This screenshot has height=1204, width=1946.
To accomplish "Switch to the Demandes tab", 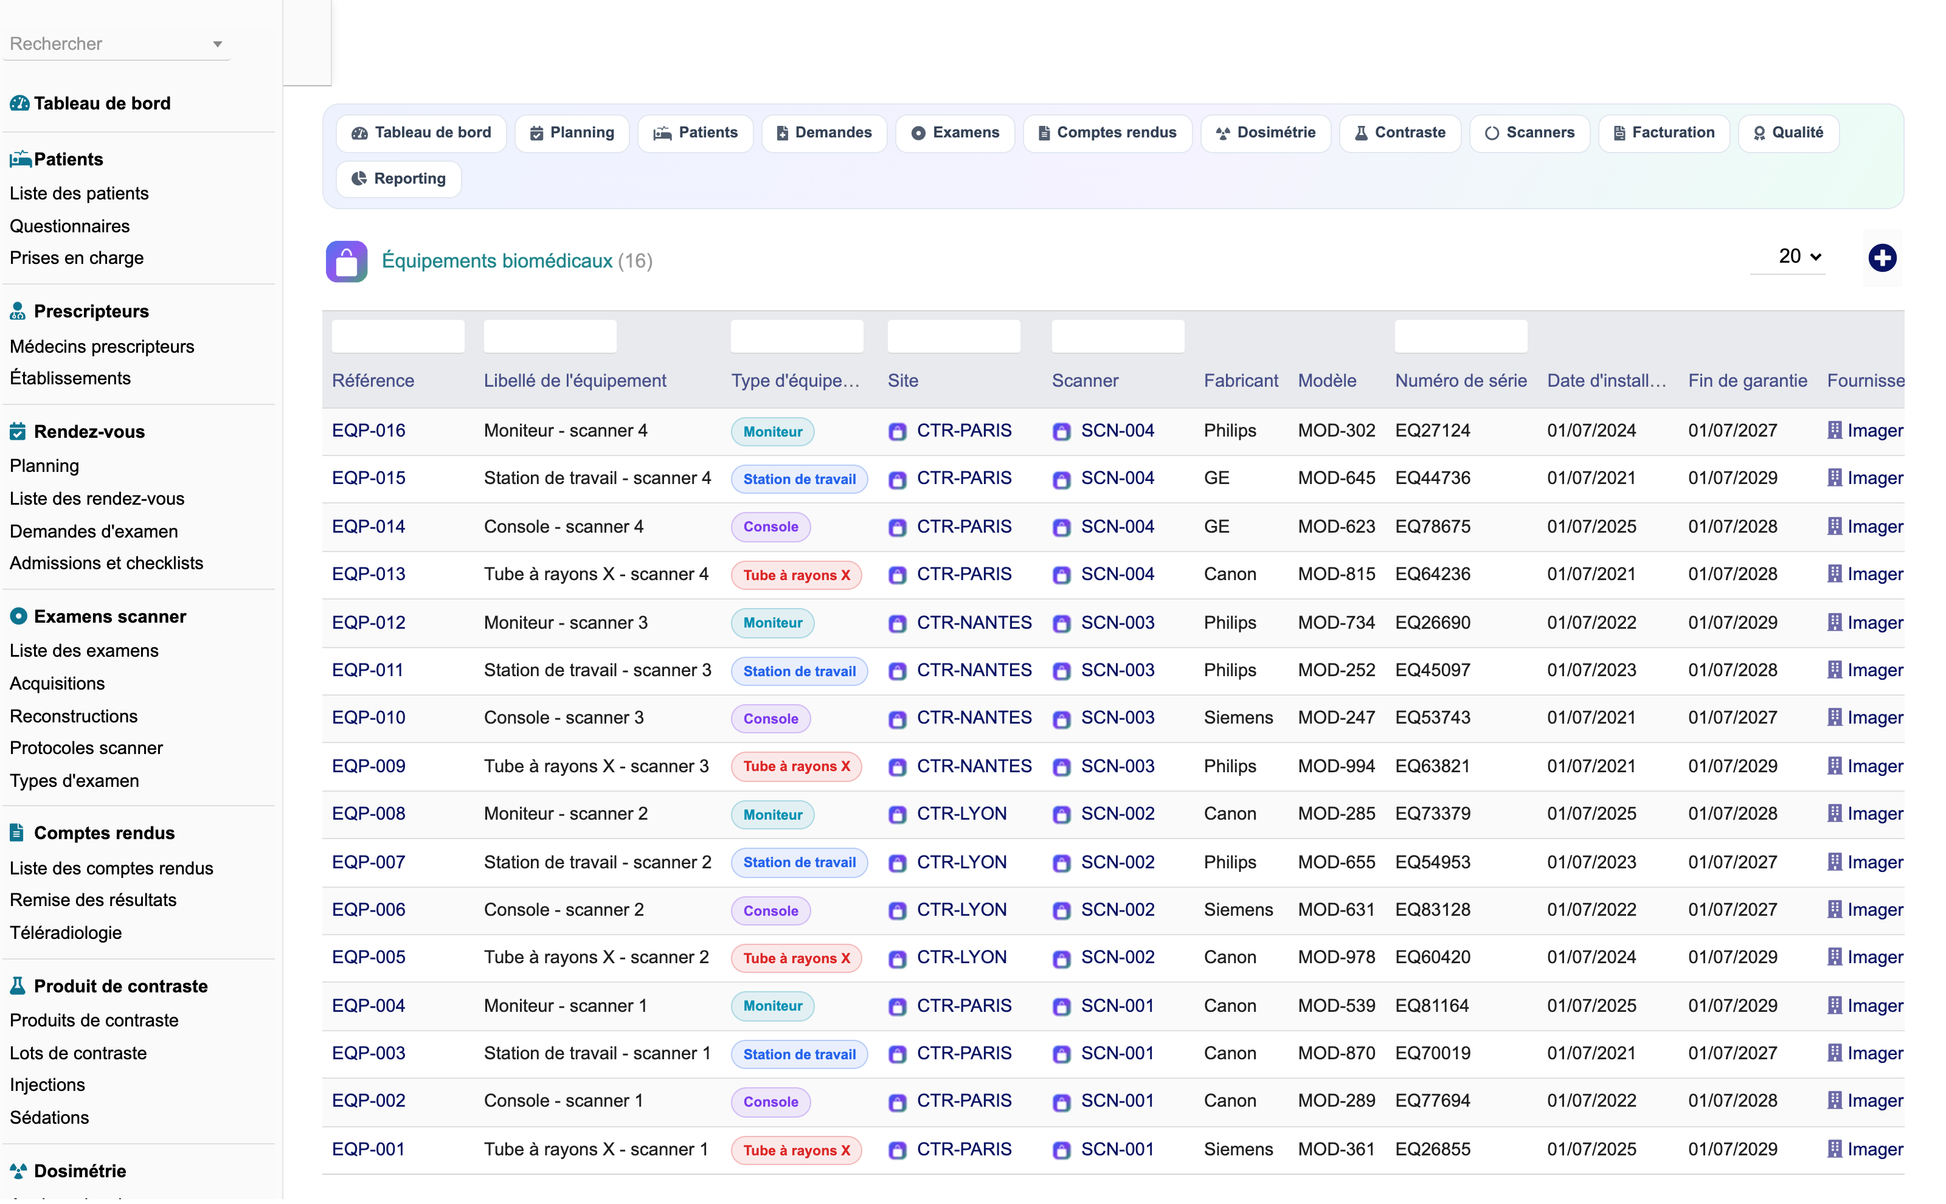I will pyautogui.click(x=825, y=133).
